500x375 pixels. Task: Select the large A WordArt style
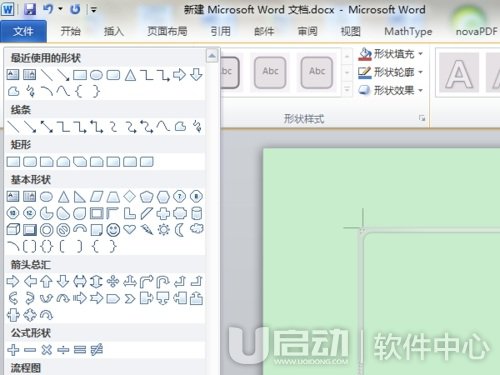click(x=459, y=73)
